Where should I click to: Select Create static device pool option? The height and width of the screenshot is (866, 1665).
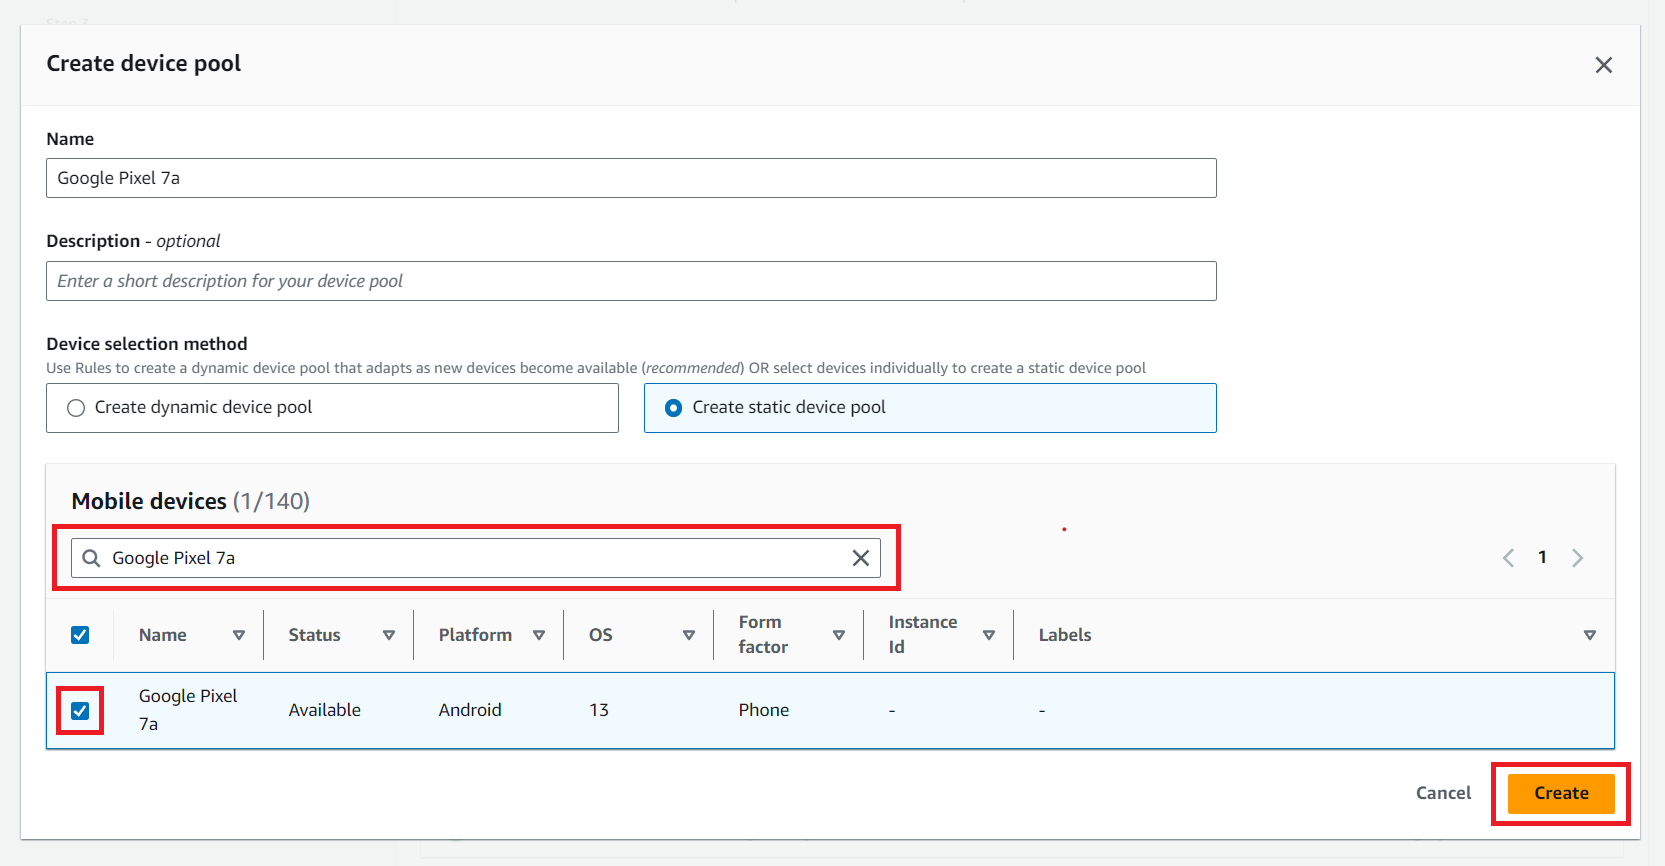click(x=674, y=408)
